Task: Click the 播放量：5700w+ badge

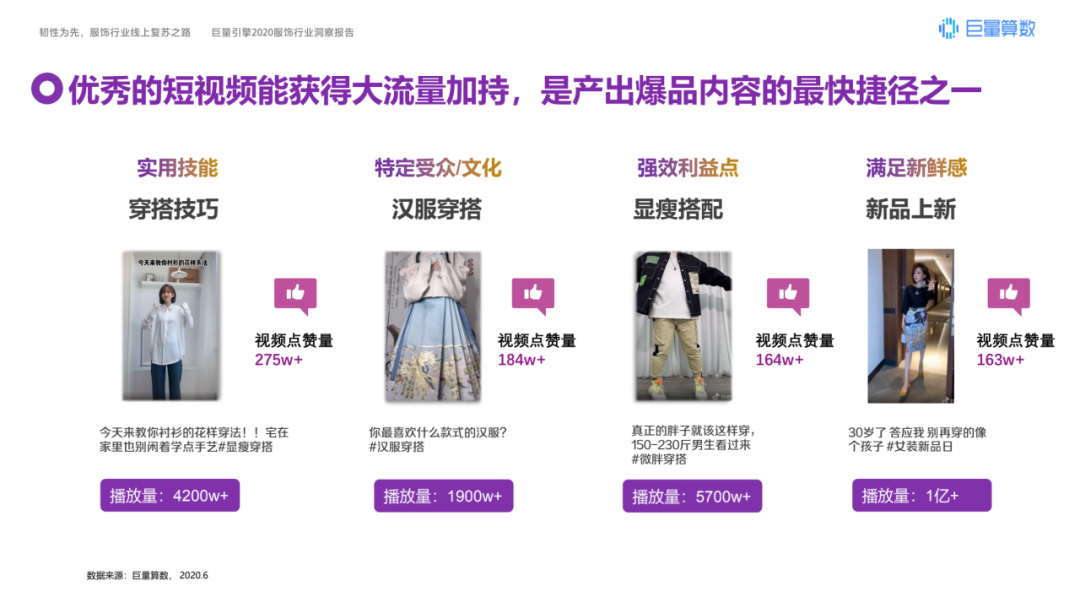Action: [692, 496]
